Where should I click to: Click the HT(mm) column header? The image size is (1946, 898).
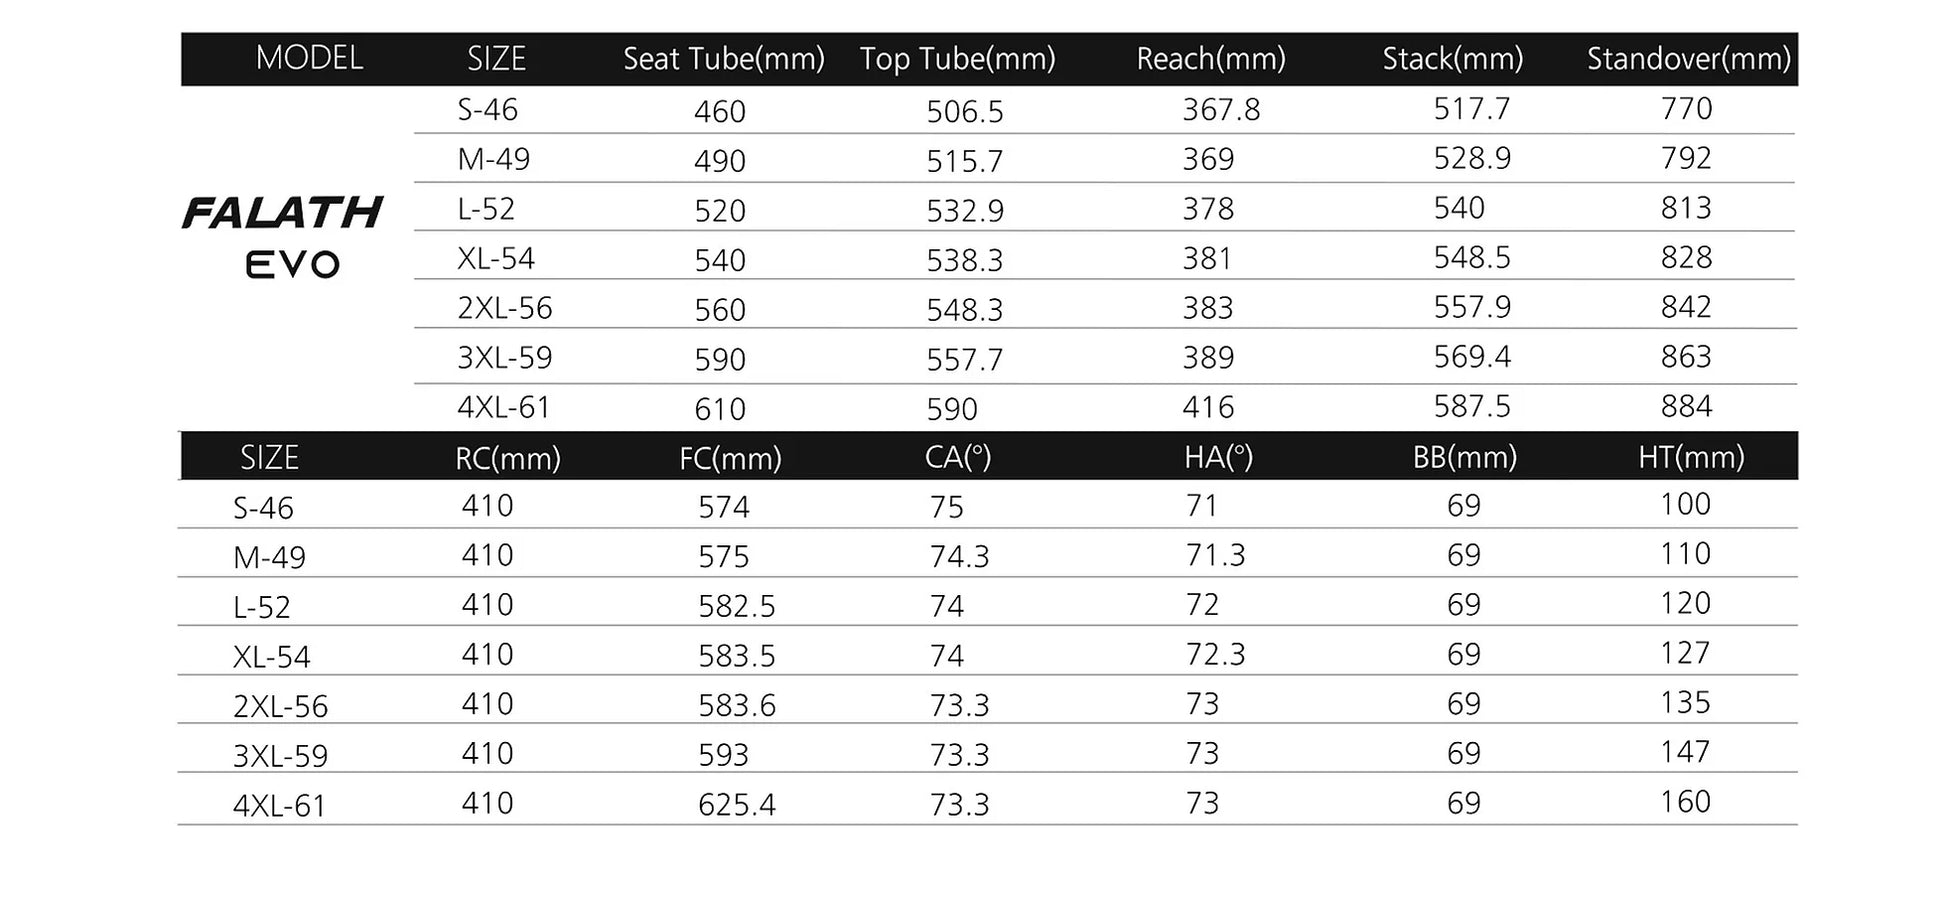click(x=1690, y=457)
